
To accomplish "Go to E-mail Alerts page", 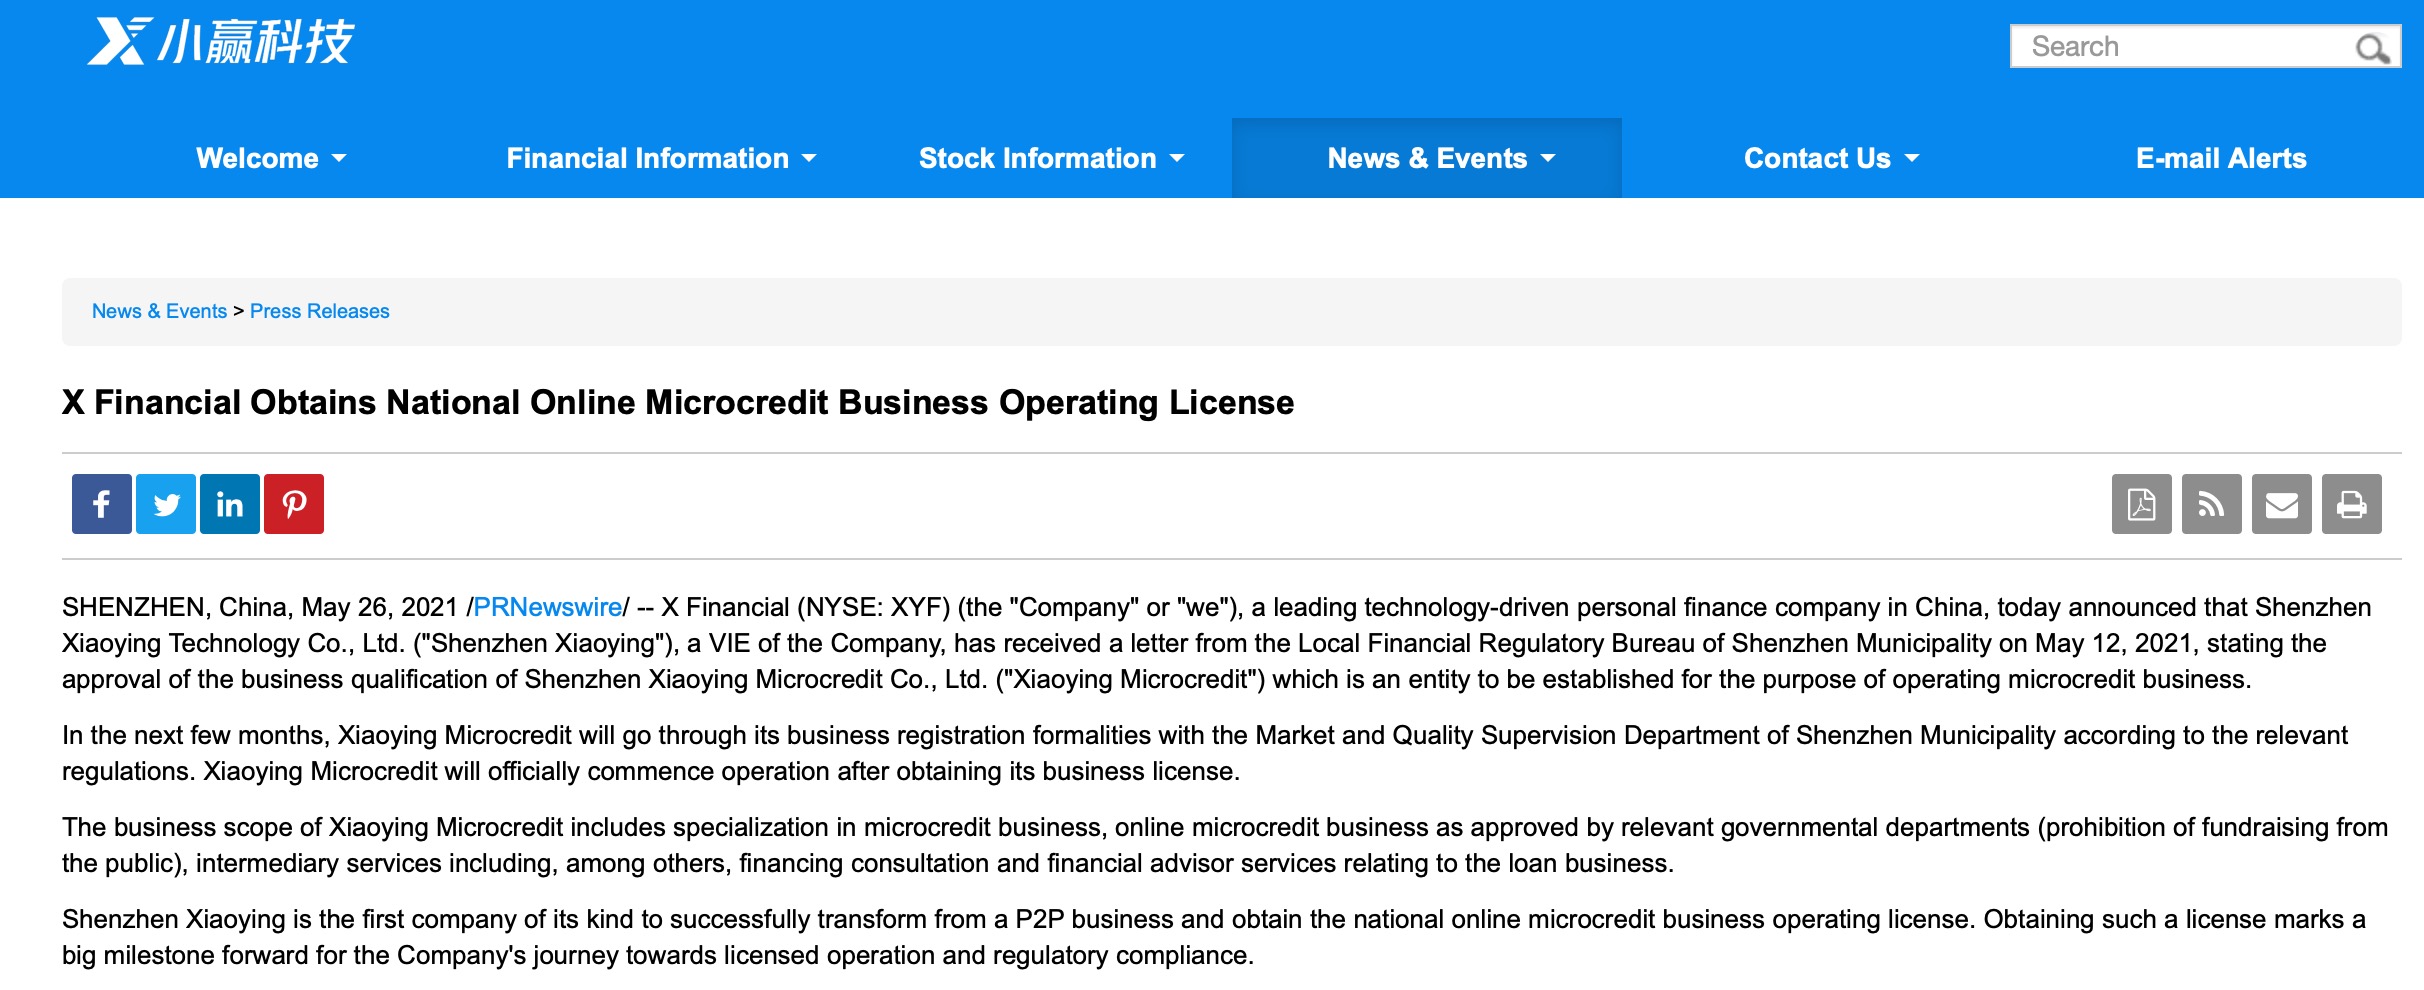I will click(2221, 158).
